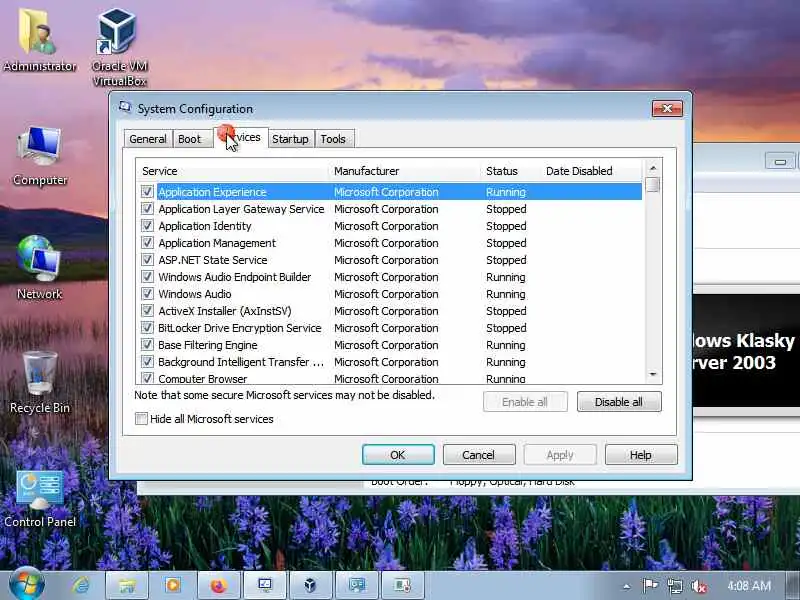Click services list scroll down arrow
The height and width of the screenshot is (600, 800).
tap(653, 375)
